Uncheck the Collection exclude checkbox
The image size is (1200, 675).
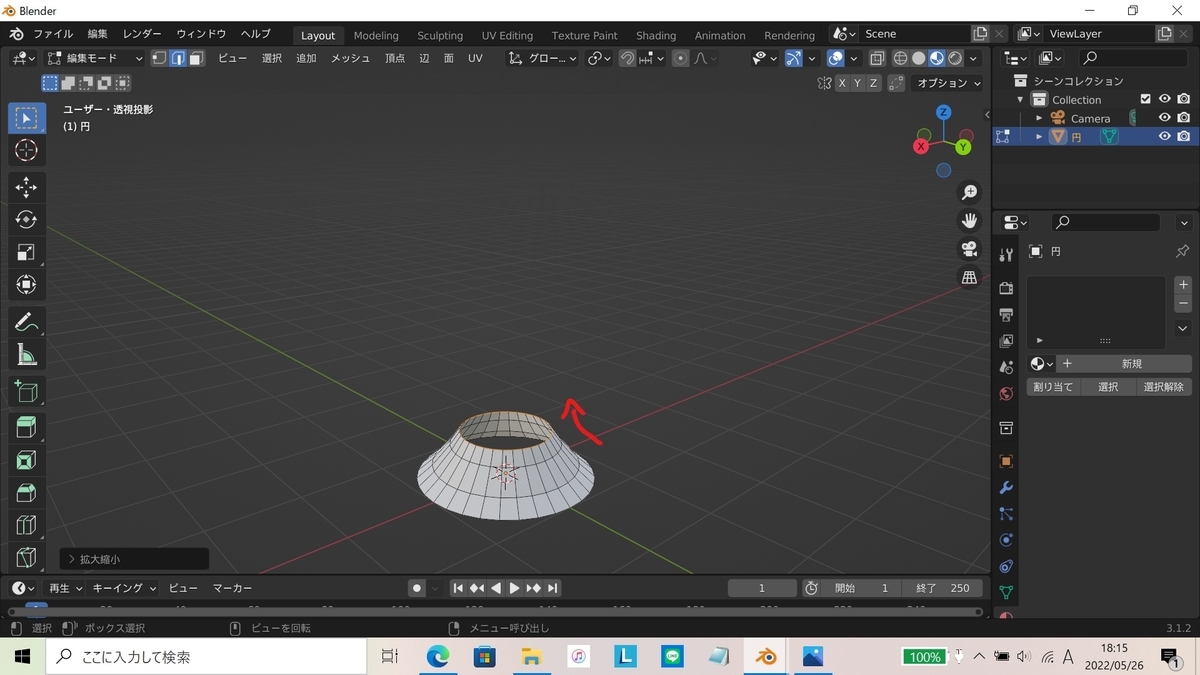(1146, 99)
